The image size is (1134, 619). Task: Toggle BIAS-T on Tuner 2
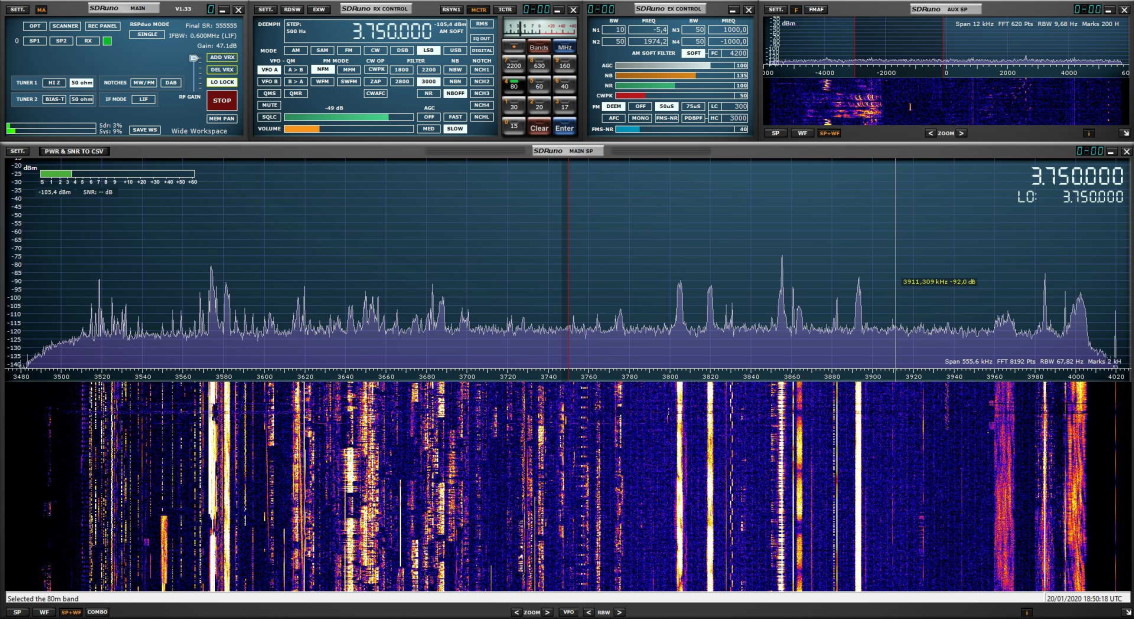(54, 99)
